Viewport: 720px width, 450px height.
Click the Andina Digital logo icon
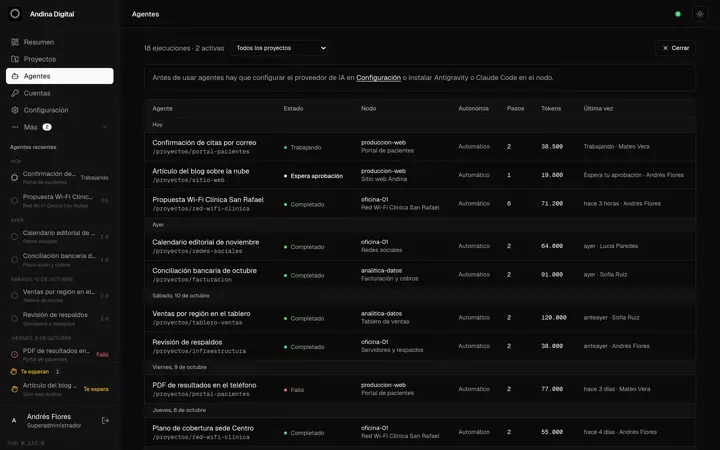tap(15, 14)
